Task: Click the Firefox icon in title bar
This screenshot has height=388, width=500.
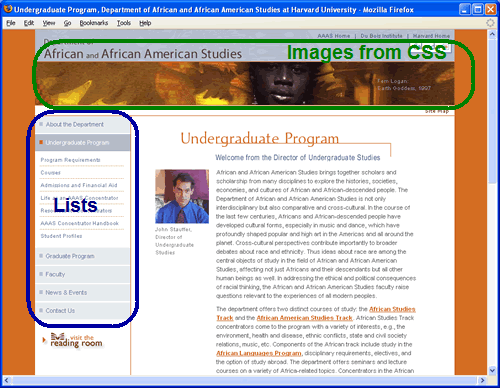Action: 8,9
